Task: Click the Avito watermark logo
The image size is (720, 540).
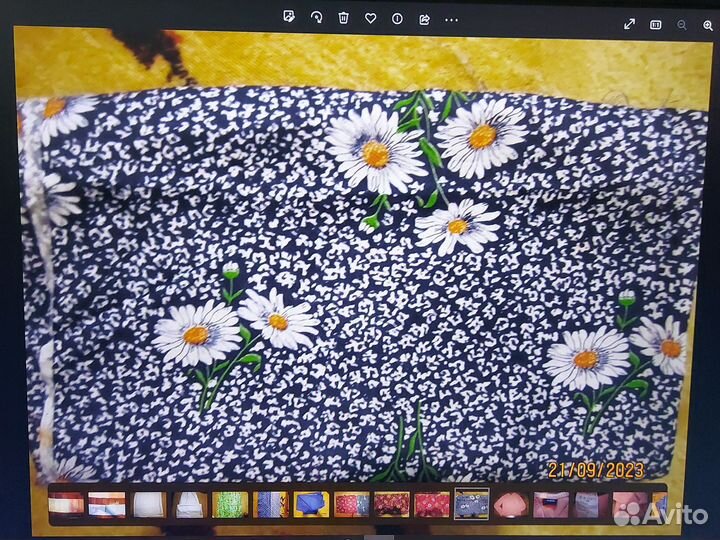Action: tap(661, 512)
